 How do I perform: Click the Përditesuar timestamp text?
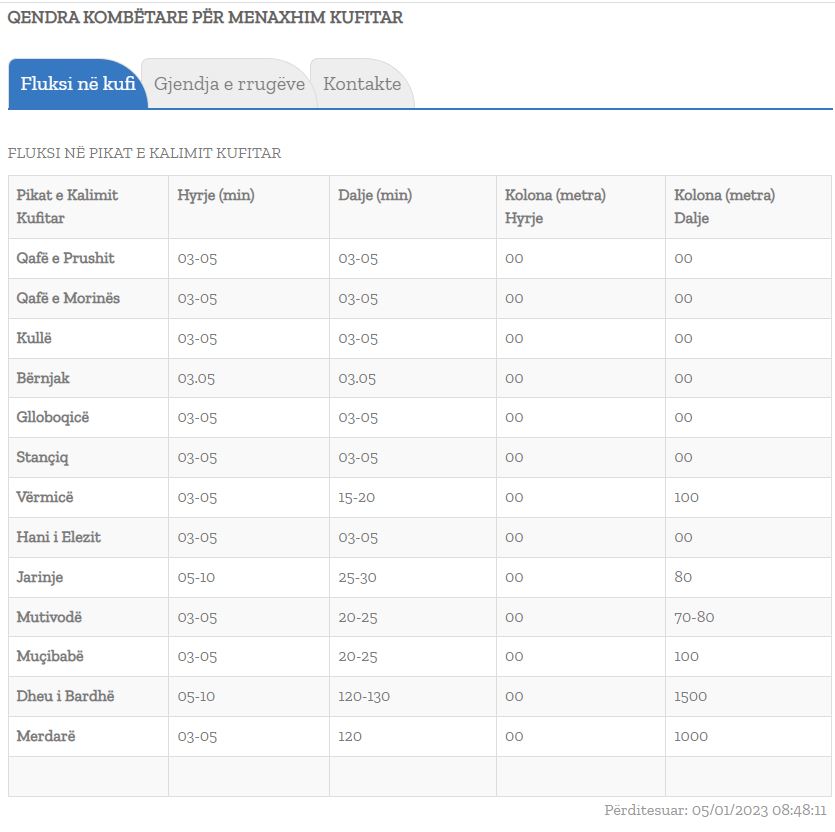click(715, 810)
